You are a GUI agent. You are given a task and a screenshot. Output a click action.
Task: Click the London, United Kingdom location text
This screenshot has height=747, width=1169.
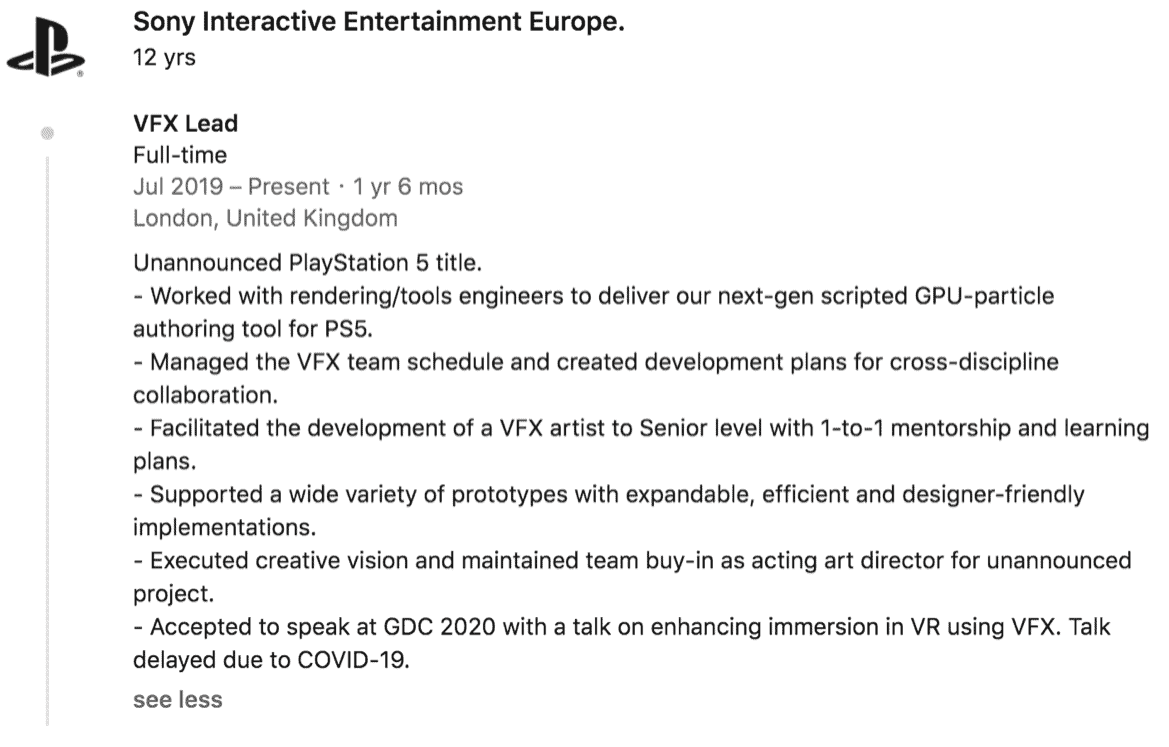(265, 218)
